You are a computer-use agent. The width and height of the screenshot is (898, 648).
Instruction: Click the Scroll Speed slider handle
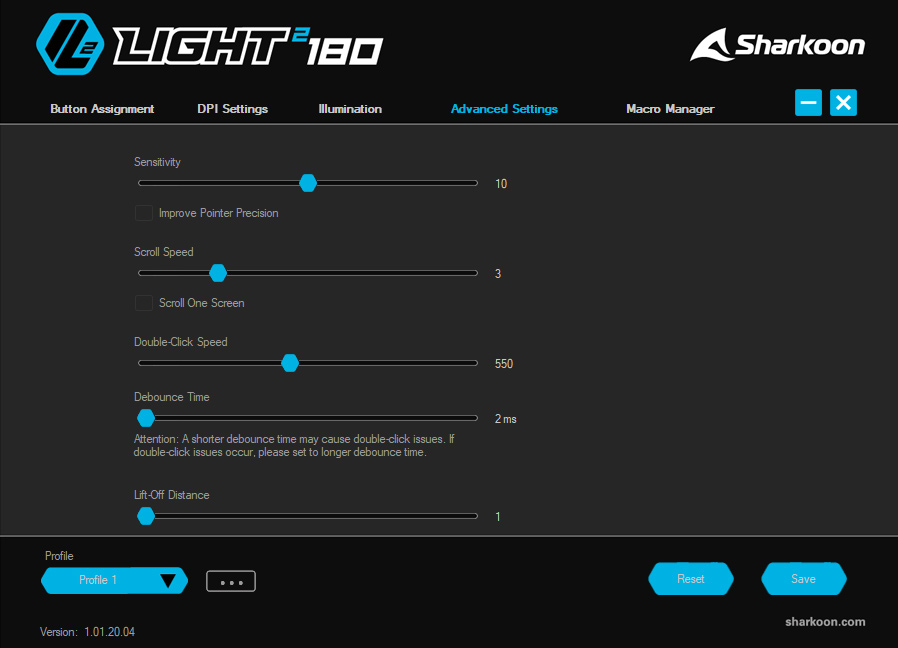tap(218, 273)
